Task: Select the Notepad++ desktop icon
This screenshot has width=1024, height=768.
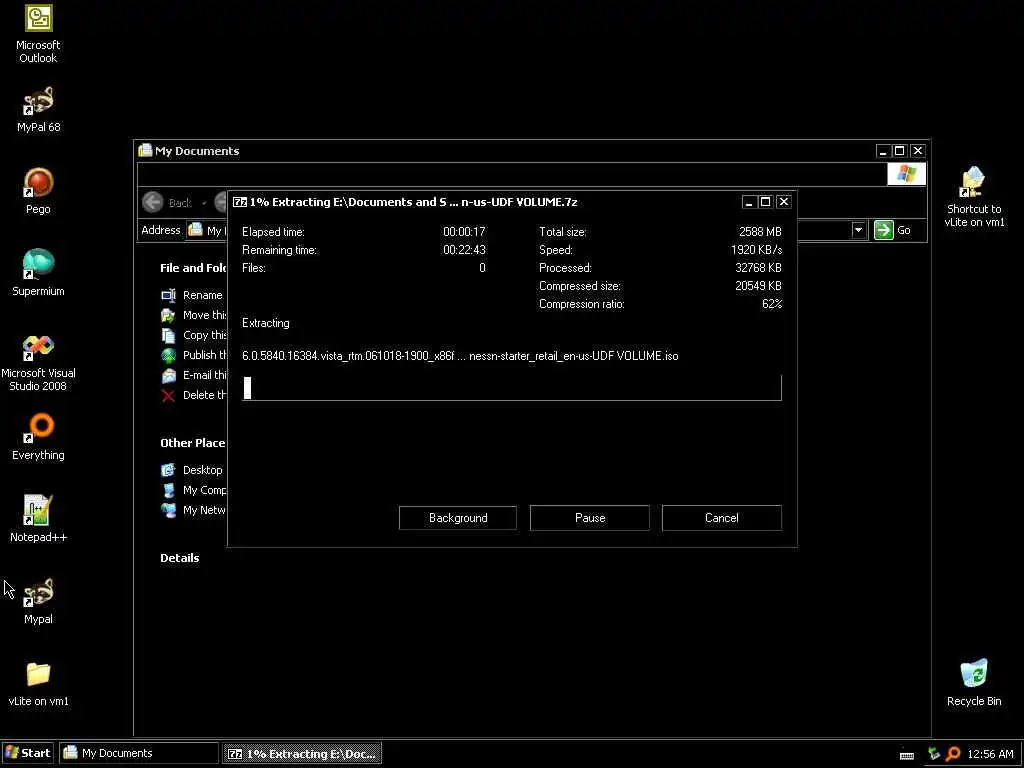Action: click(38, 519)
